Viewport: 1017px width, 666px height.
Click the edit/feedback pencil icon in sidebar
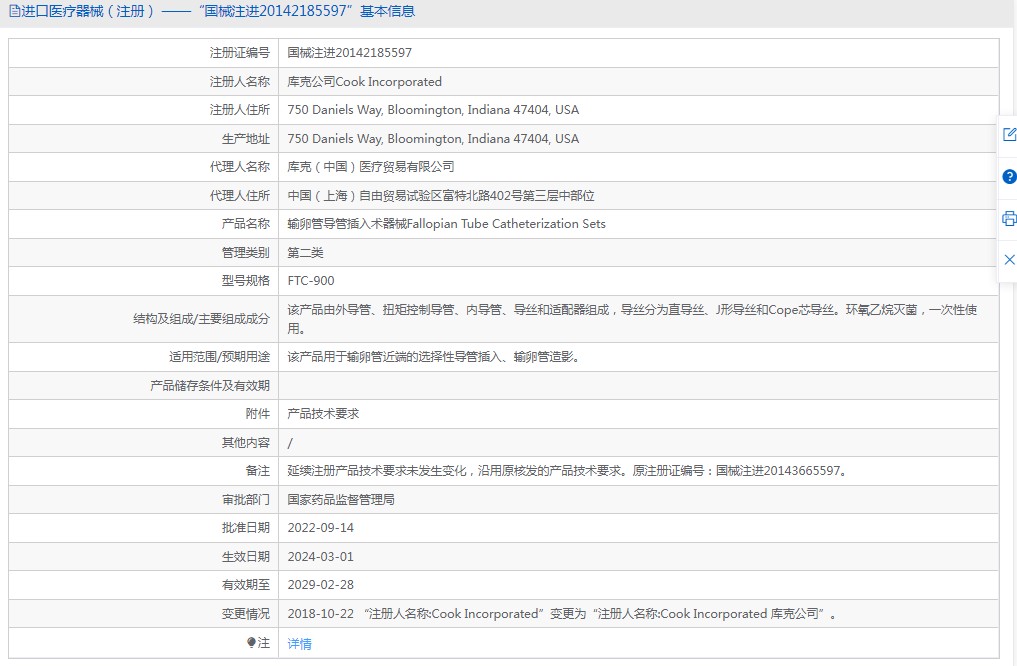click(1008, 135)
